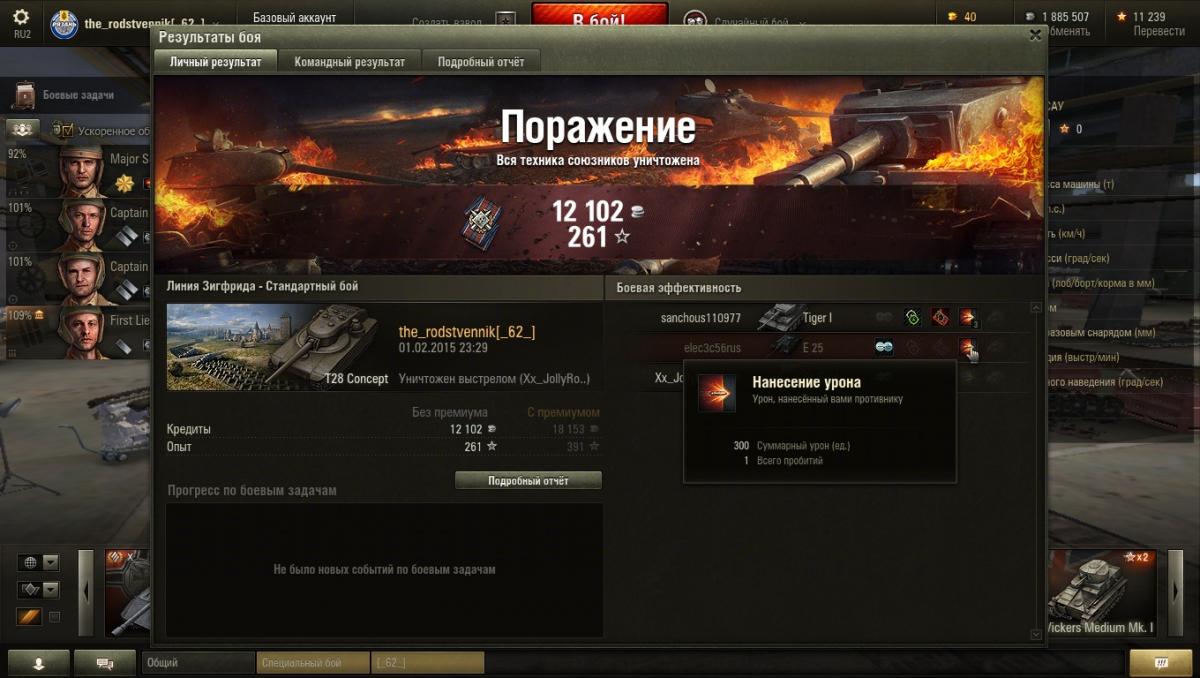Switch to Командный результат tab
1200x678 pixels.
pos(350,62)
